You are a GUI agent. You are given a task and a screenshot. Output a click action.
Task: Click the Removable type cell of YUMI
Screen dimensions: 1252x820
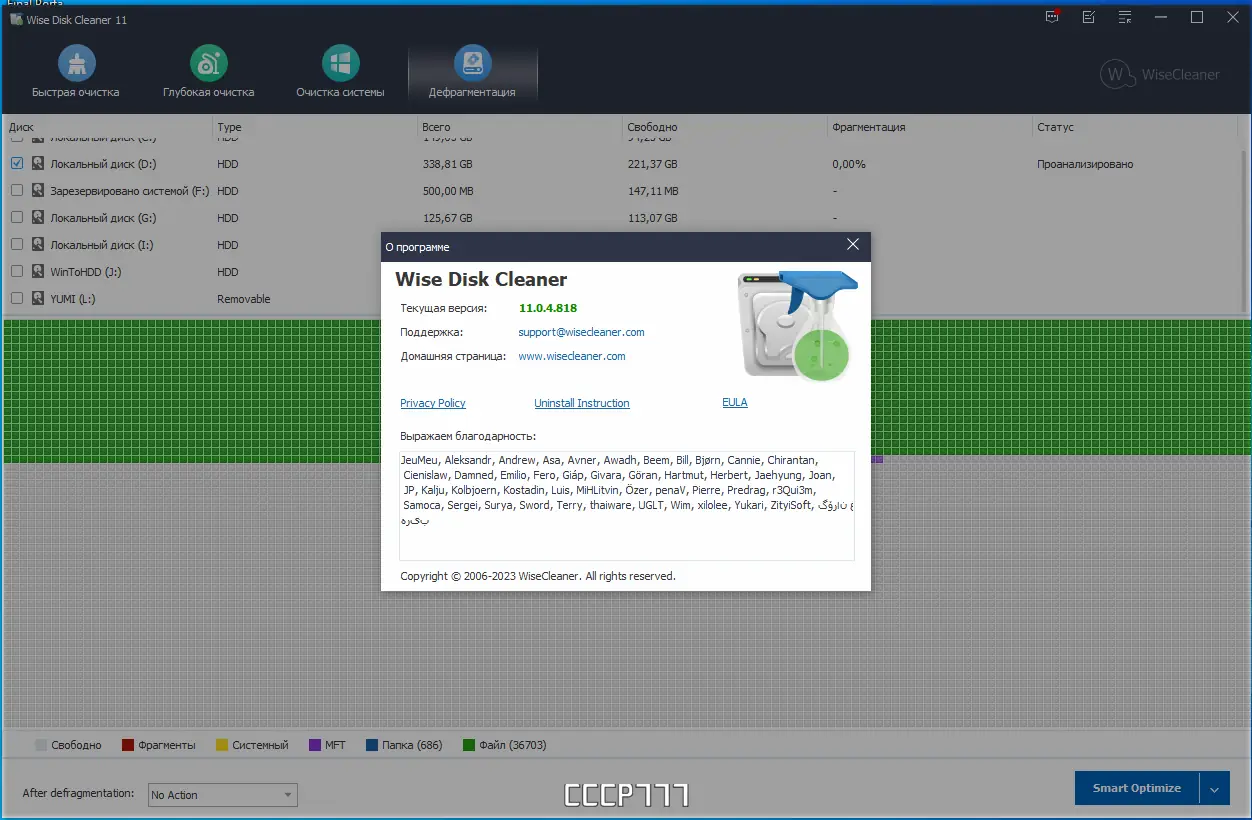pos(244,299)
